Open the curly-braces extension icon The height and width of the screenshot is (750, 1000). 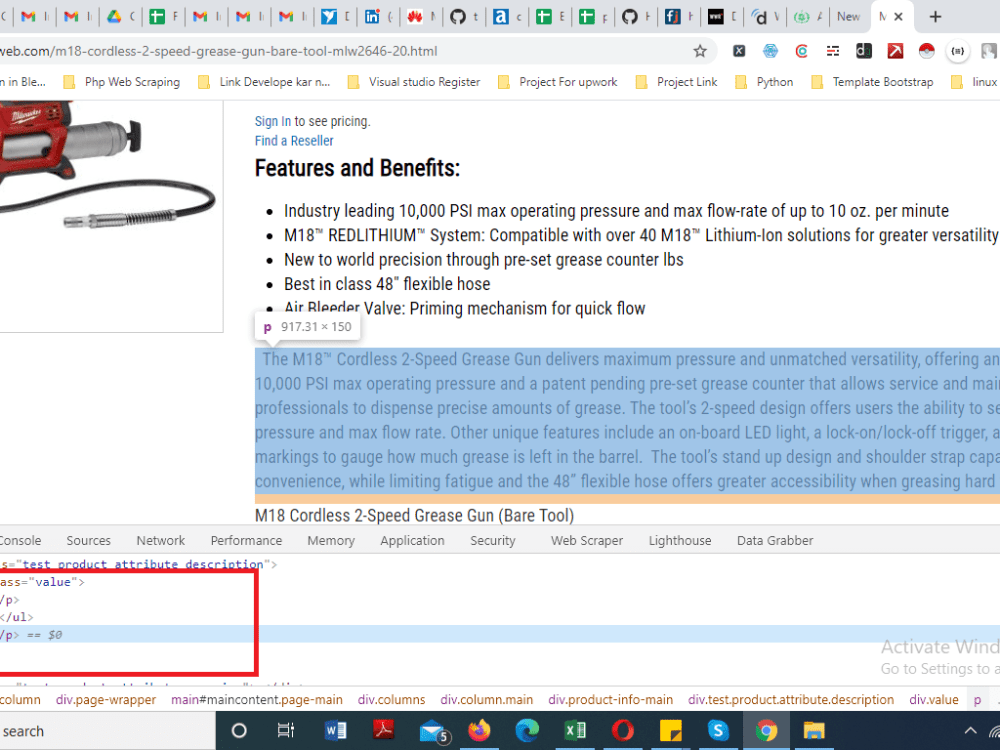click(958, 51)
